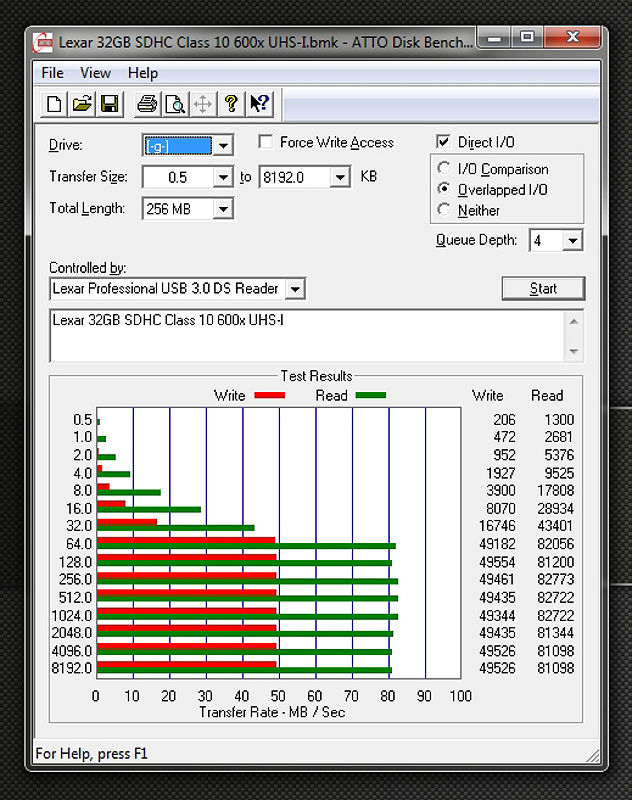Viewport: 632px width, 800px height.
Task: Open the Controlled by dropdown list
Action: pos(294,289)
